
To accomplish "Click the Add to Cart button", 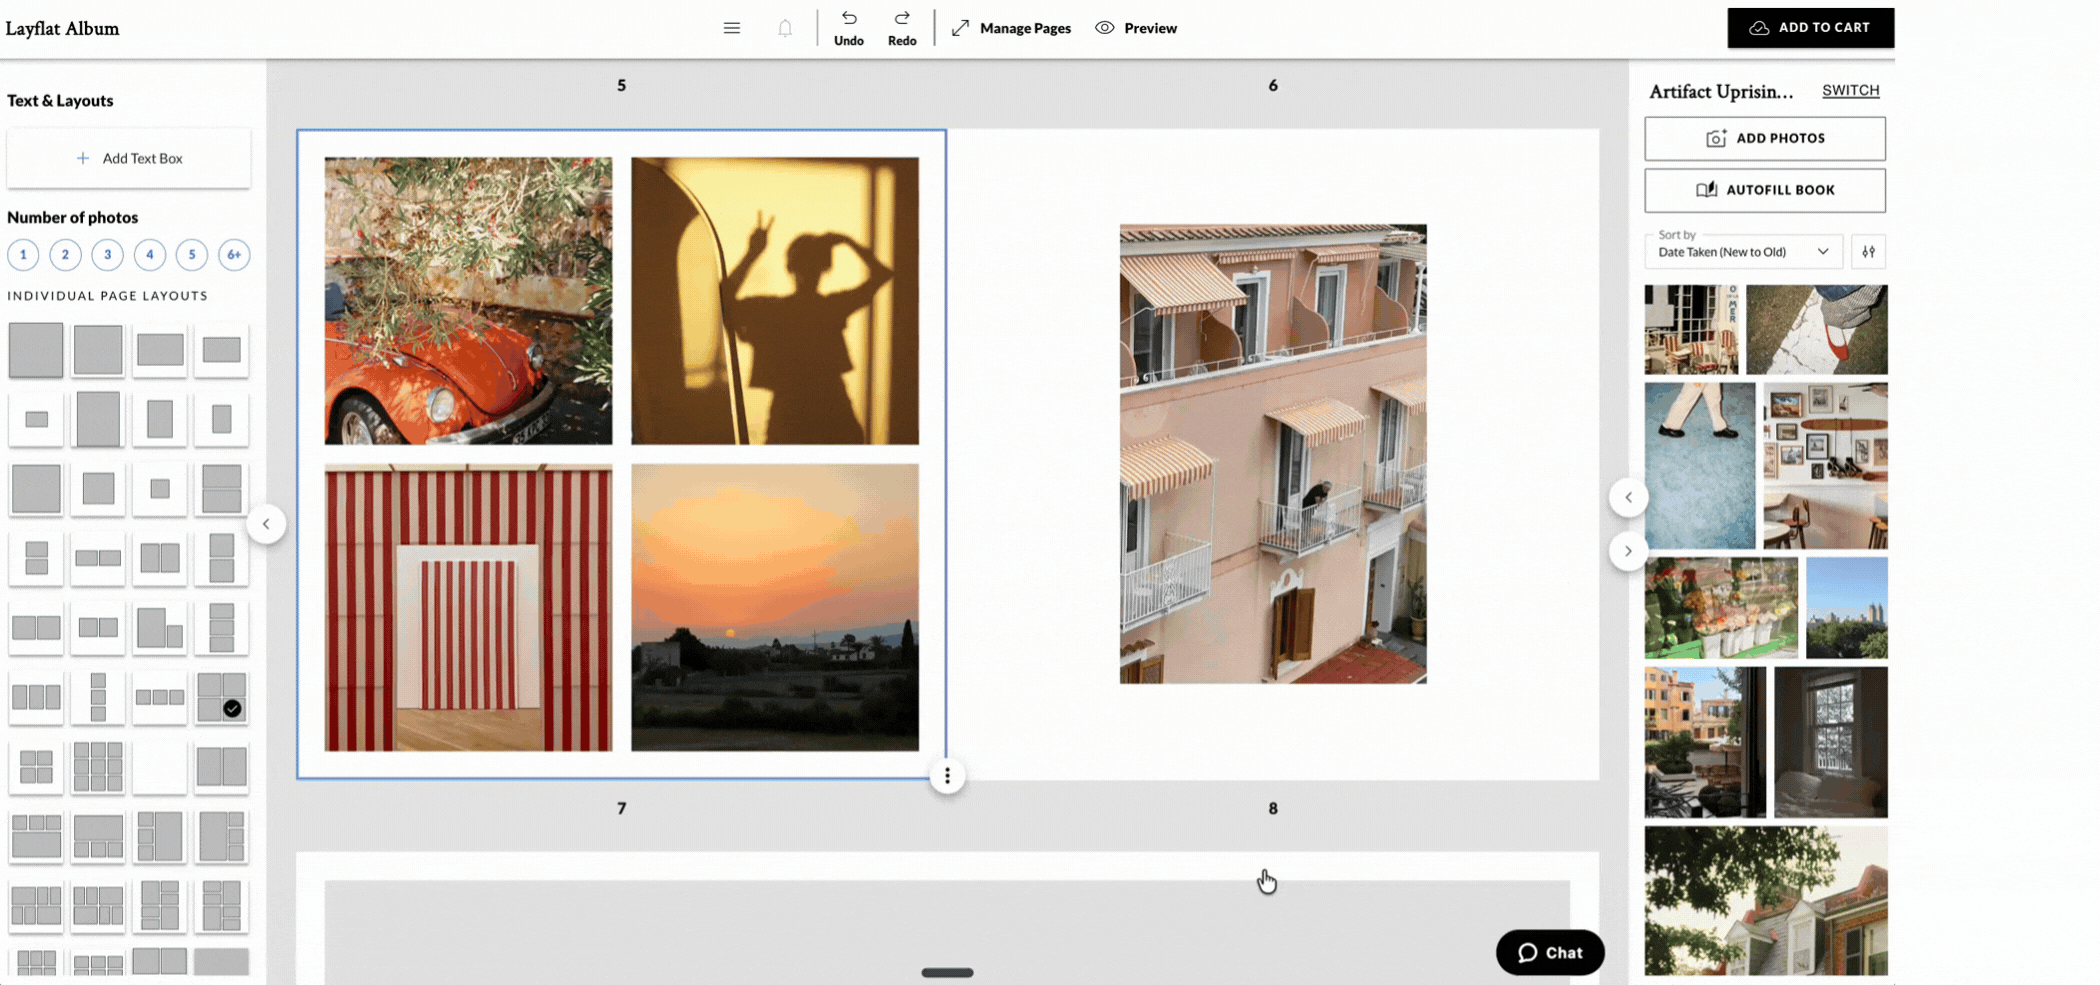I will (x=1810, y=27).
